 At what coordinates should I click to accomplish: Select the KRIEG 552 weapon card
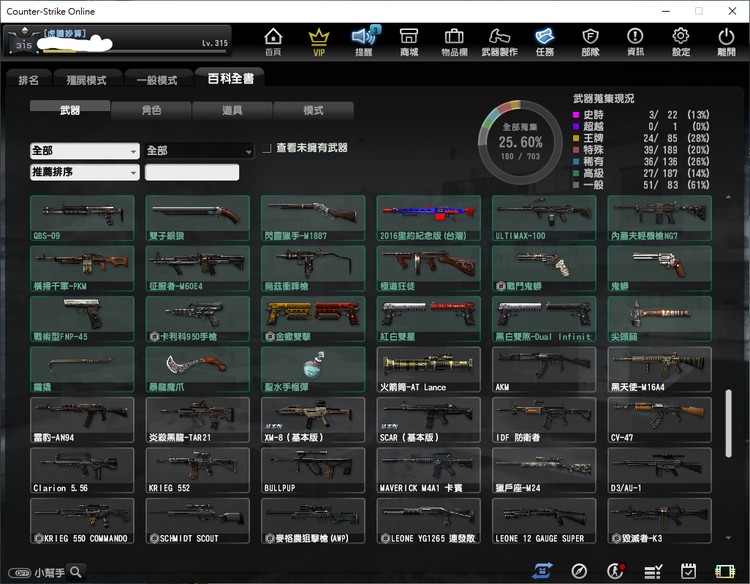point(198,471)
